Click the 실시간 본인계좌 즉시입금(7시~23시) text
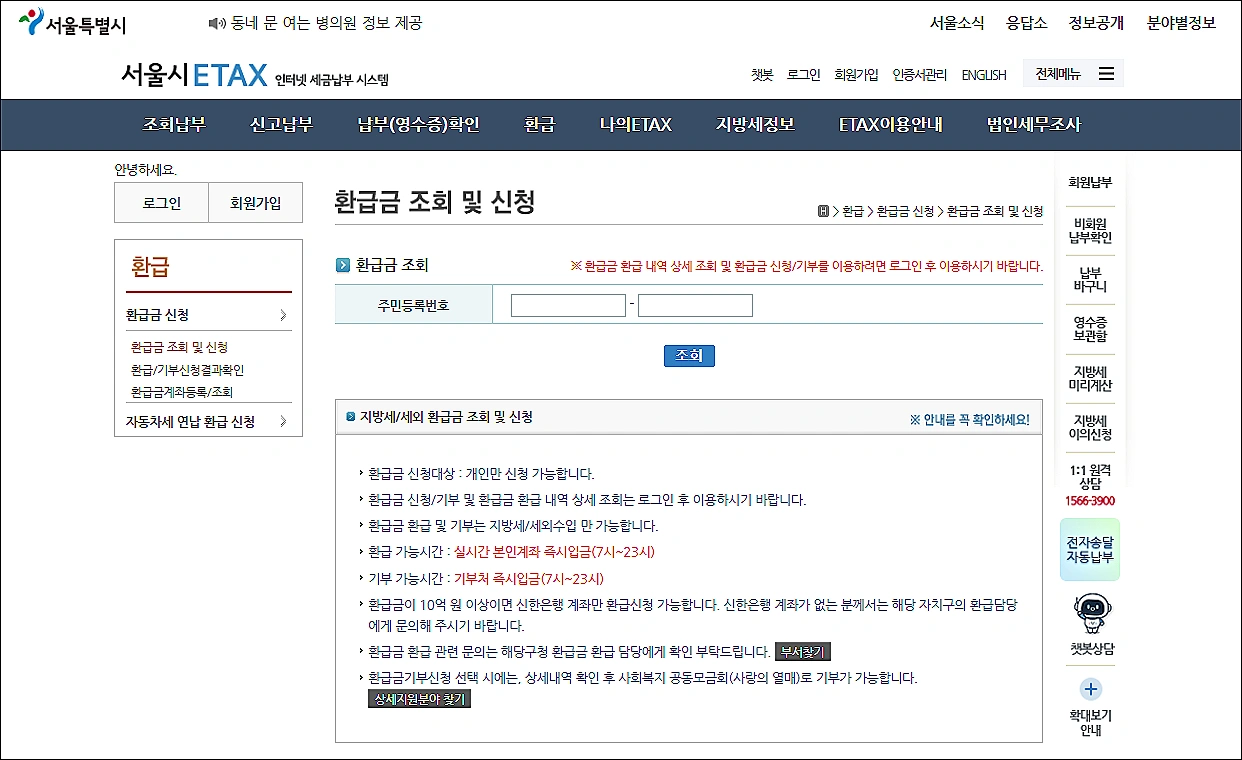Viewport: 1242px width, 760px height. point(554,552)
